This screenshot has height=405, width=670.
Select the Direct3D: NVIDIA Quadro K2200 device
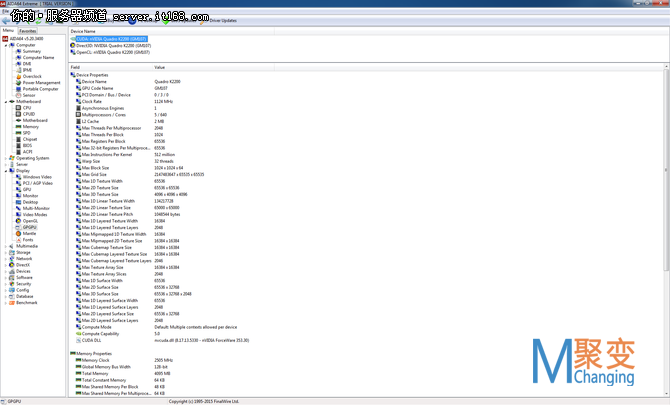point(111,46)
